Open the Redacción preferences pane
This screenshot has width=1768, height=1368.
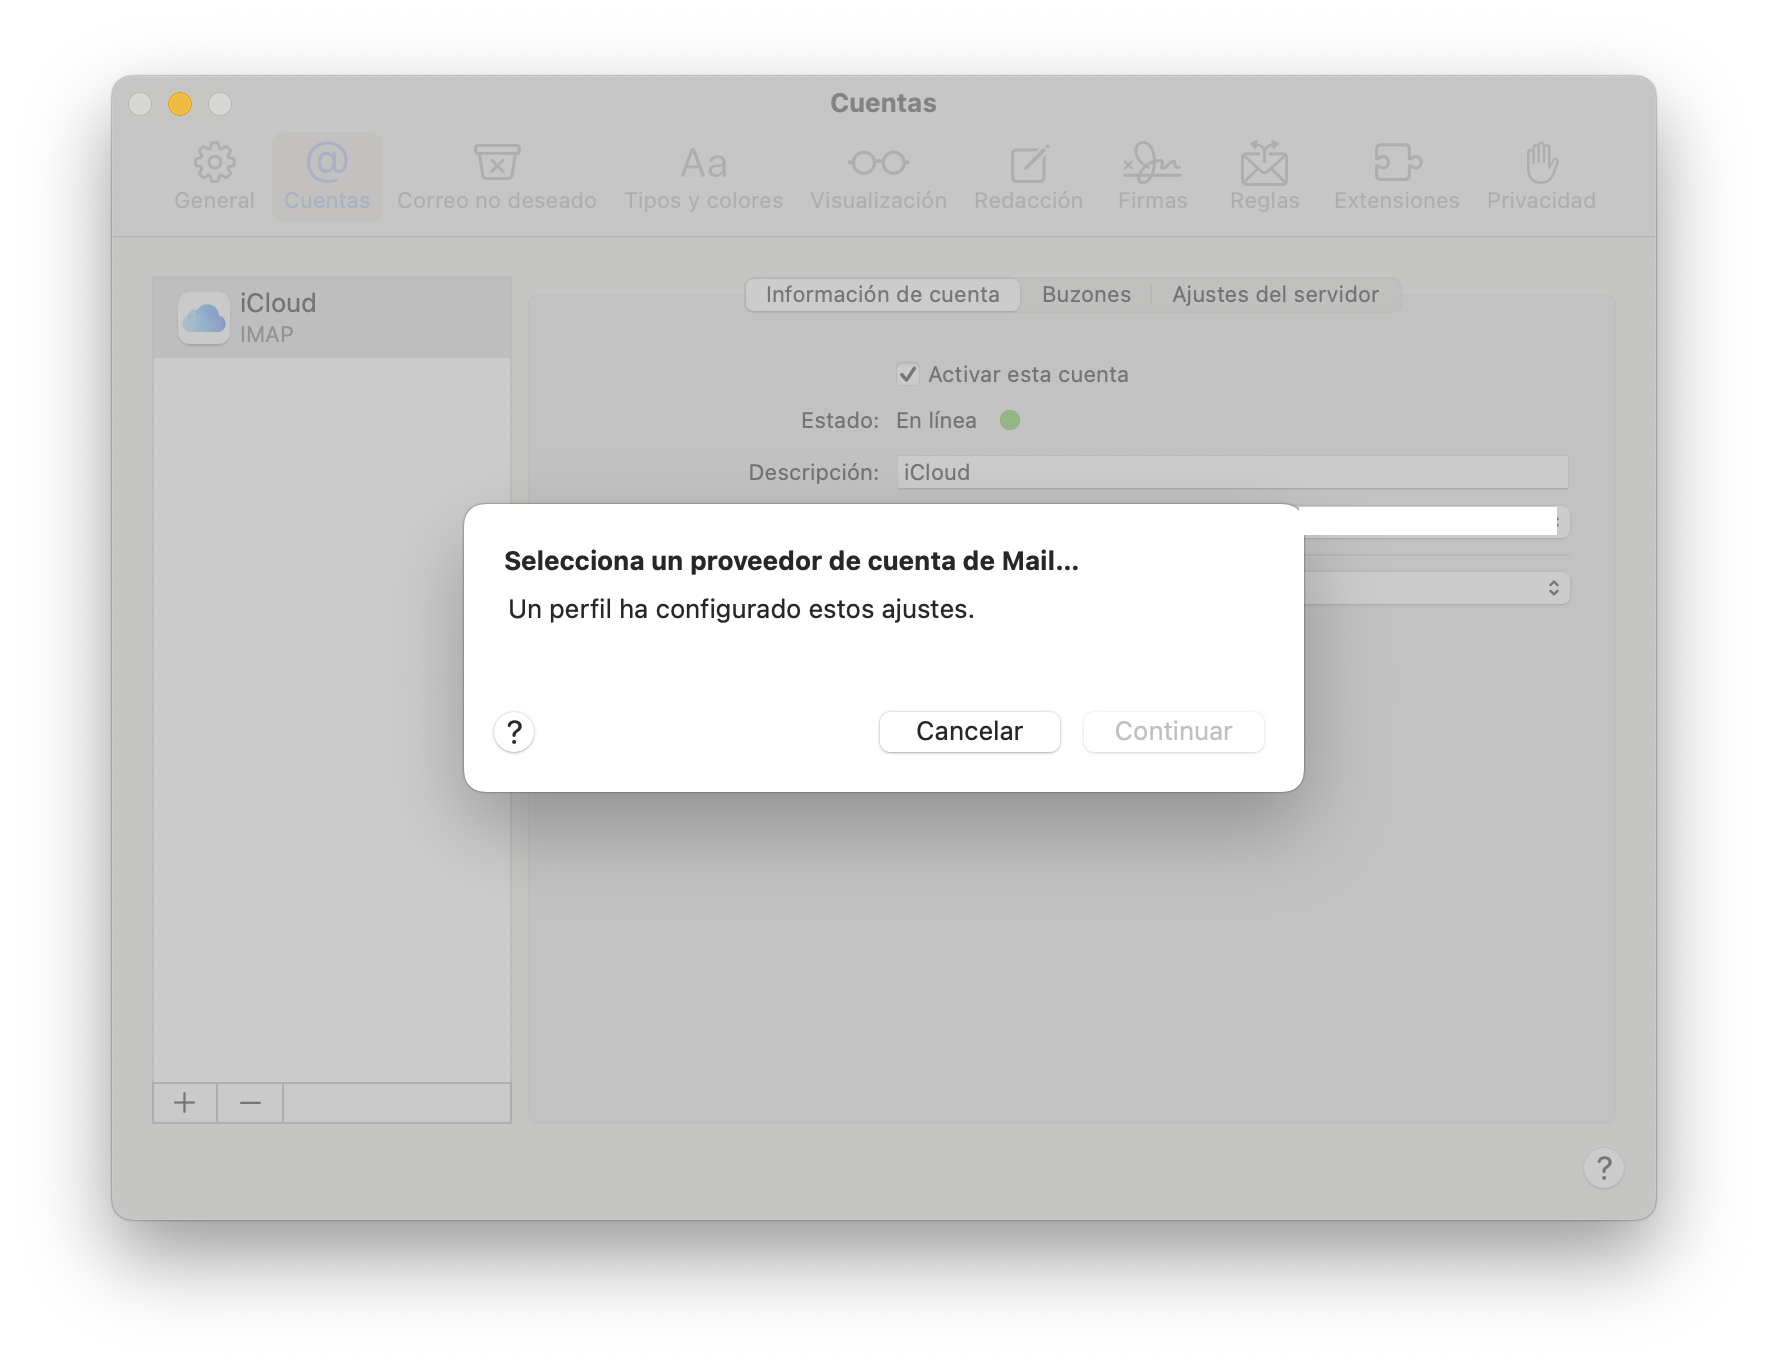pyautogui.click(x=1028, y=177)
